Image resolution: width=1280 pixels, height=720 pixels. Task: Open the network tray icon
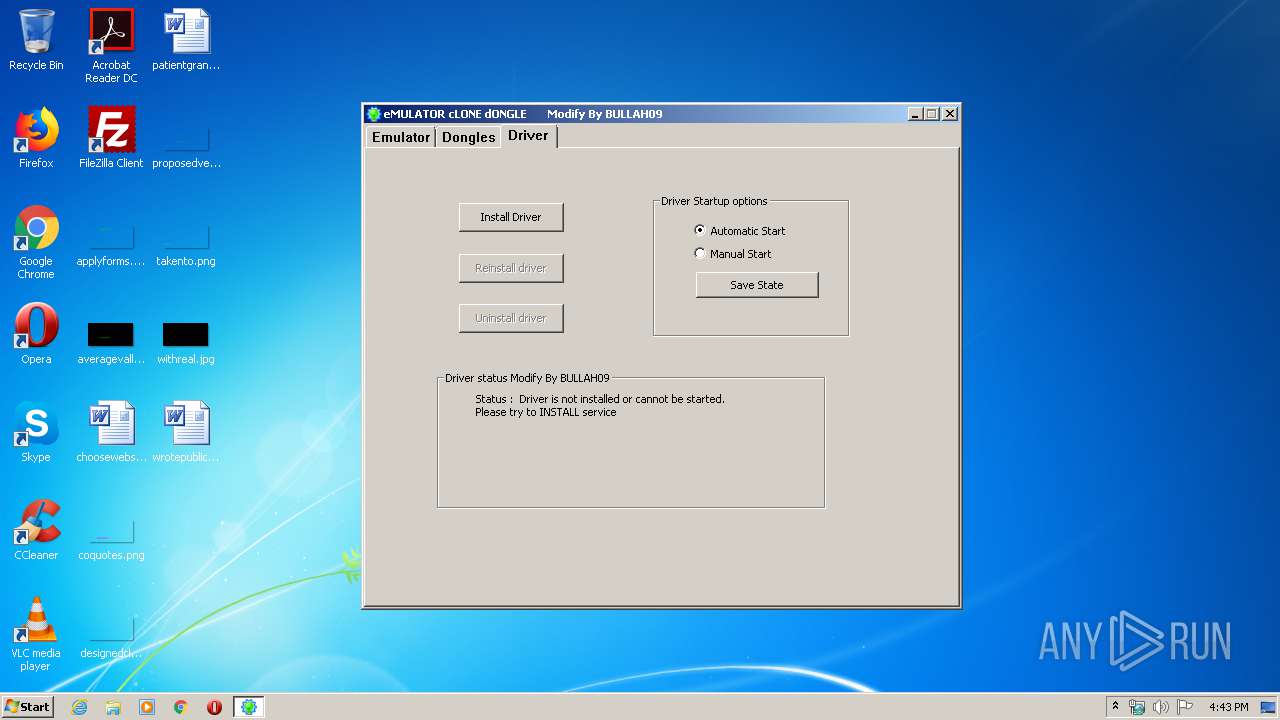click(1137, 707)
